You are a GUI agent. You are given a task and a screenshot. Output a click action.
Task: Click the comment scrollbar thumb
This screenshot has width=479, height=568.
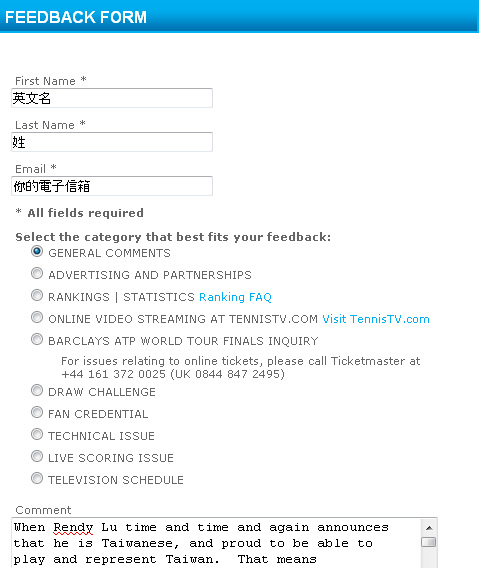[429, 542]
